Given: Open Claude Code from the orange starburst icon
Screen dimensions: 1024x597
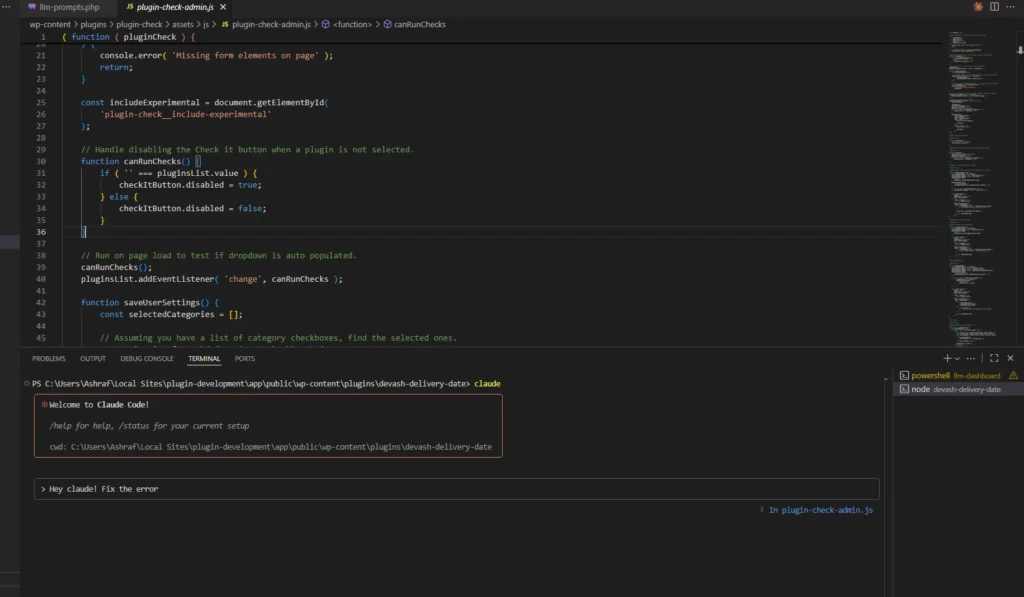Looking at the screenshot, I should tap(977, 7).
